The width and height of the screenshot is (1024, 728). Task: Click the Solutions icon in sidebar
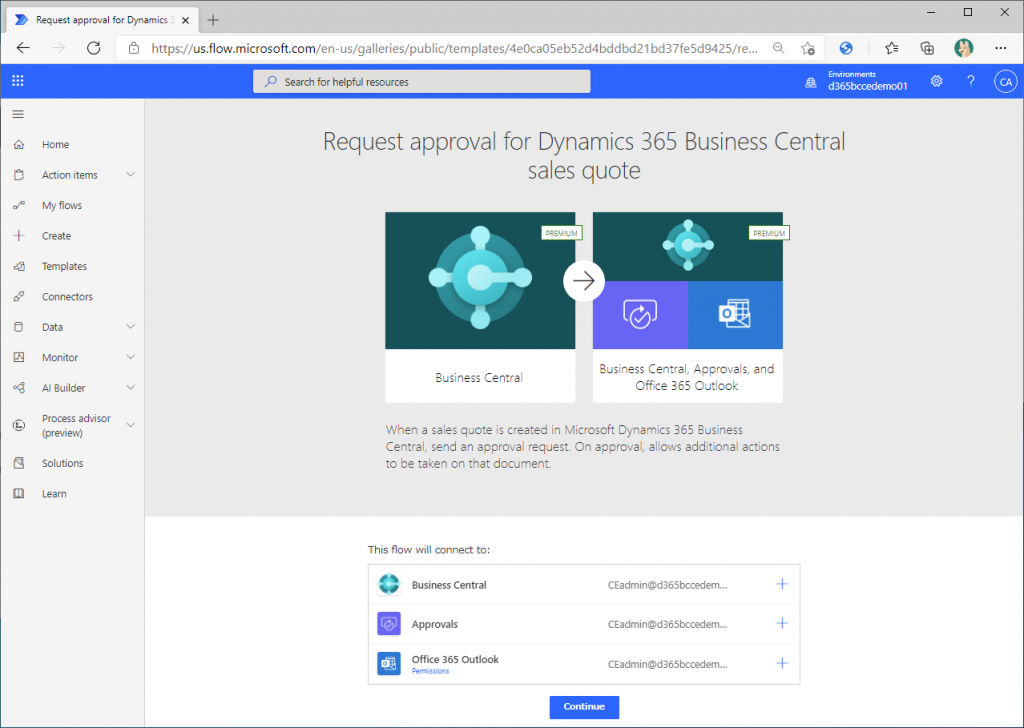coord(19,463)
